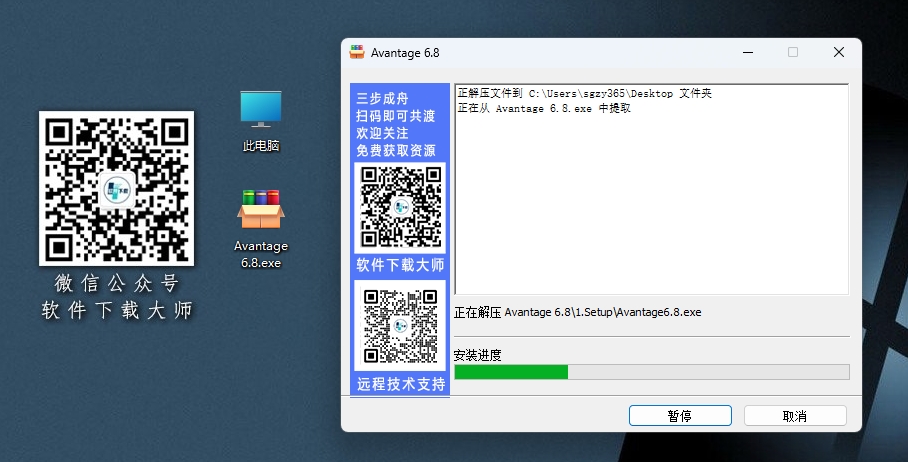Click the green installation progress bar
This screenshot has height=462, width=908.
(651, 372)
